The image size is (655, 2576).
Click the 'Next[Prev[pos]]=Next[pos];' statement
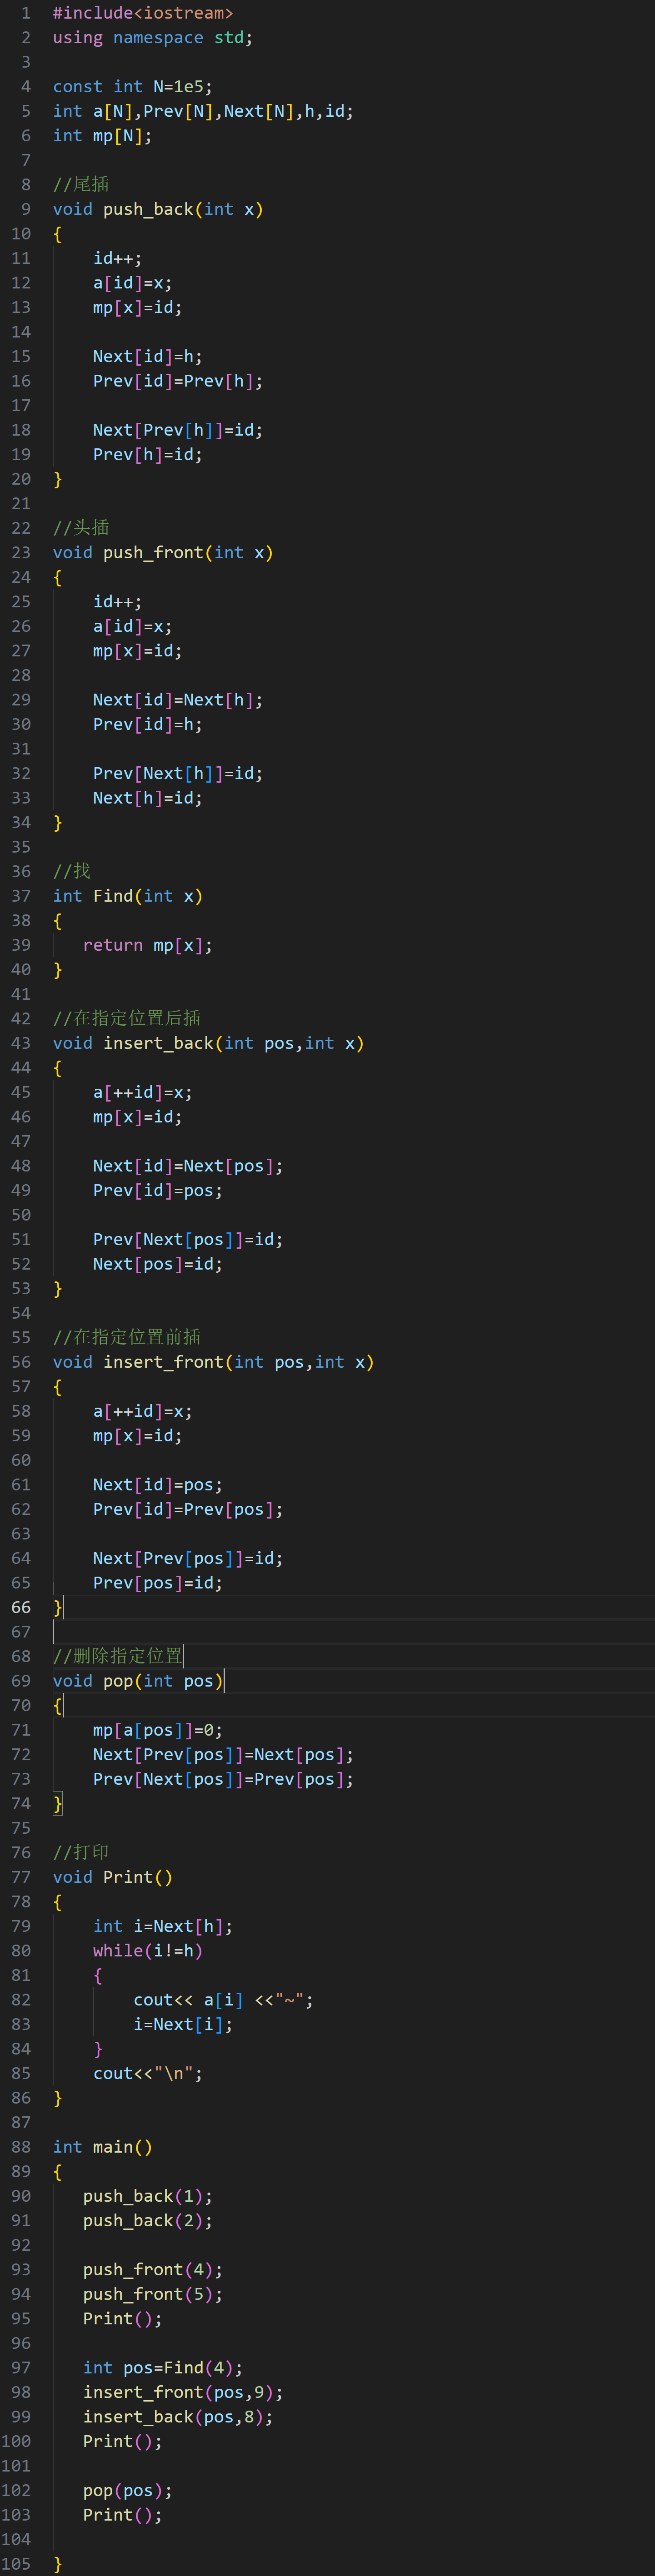tap(223, 1755)
